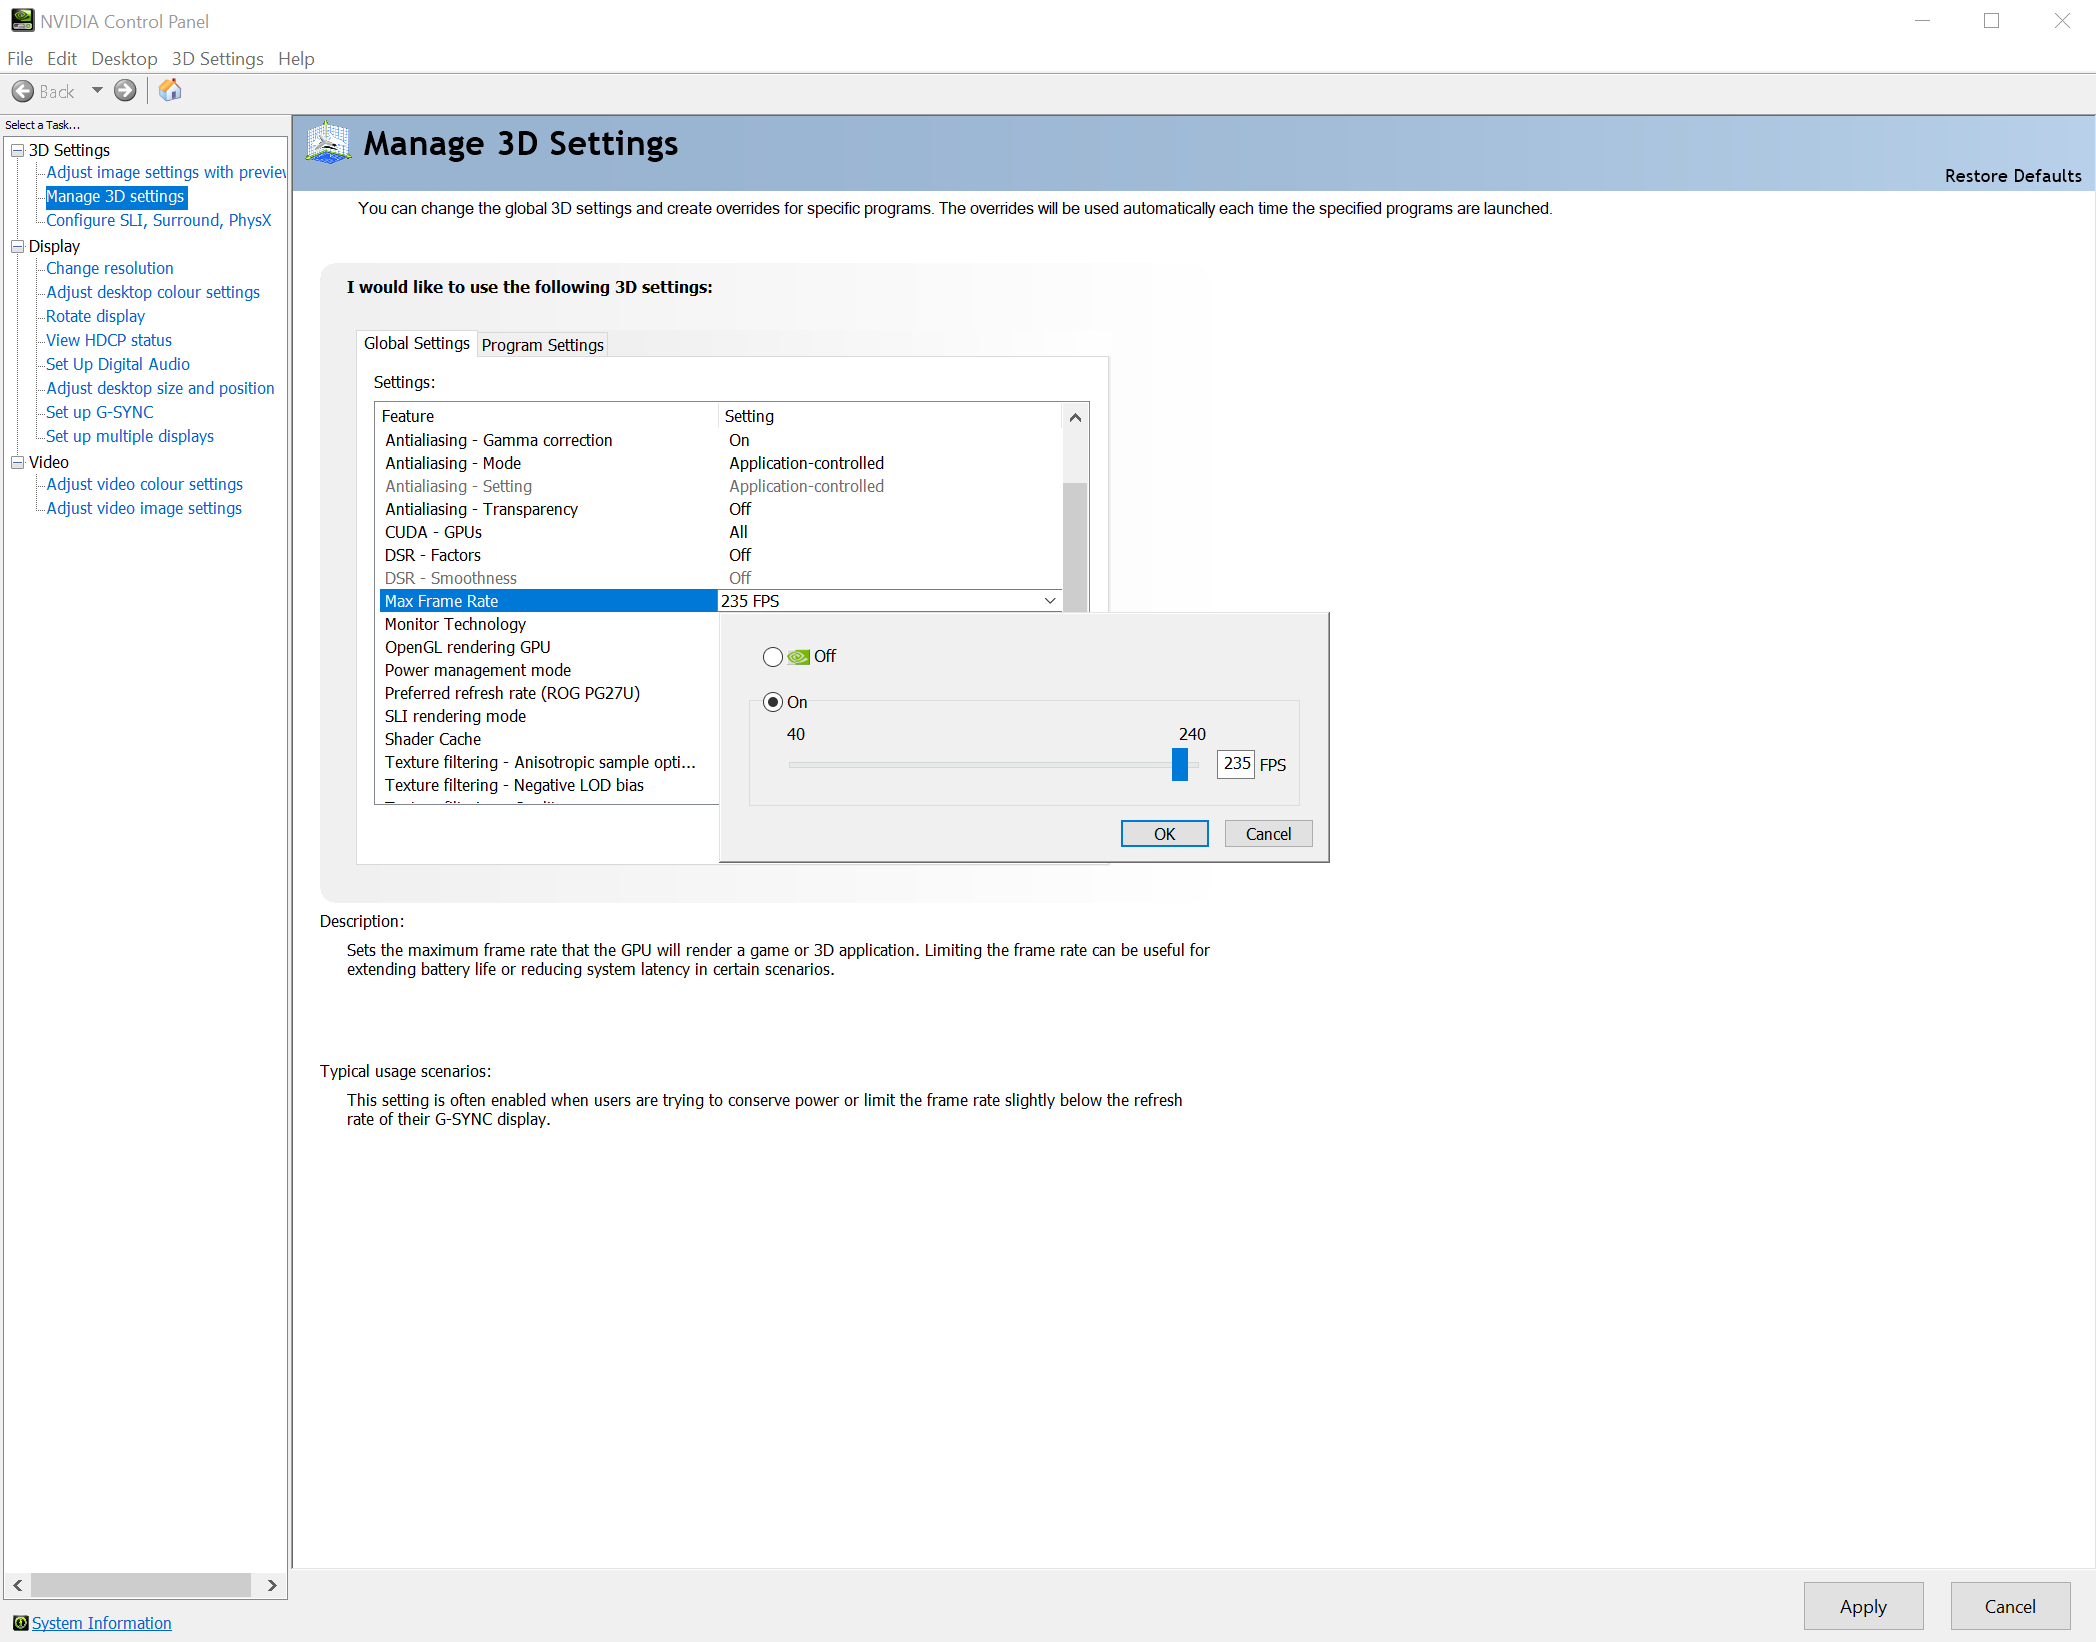Expand the Video section in sidebar
This screenshot has width=2096, height=1642.
tap(15, 459)
